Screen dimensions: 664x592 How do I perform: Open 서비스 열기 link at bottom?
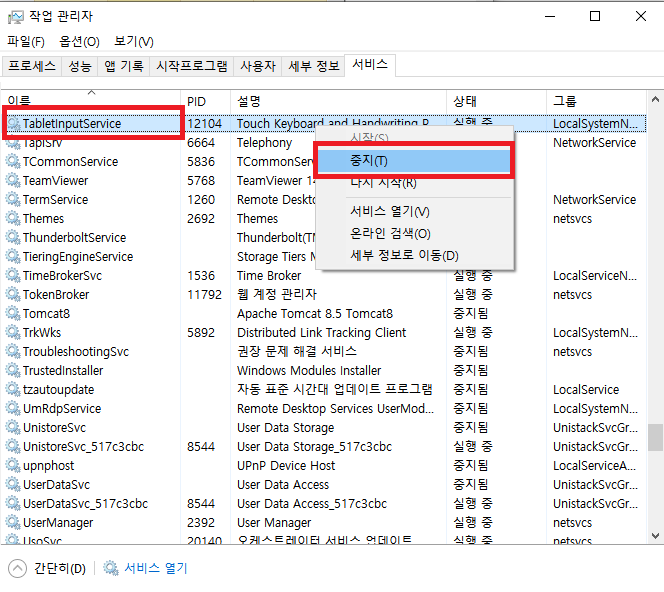155,568
